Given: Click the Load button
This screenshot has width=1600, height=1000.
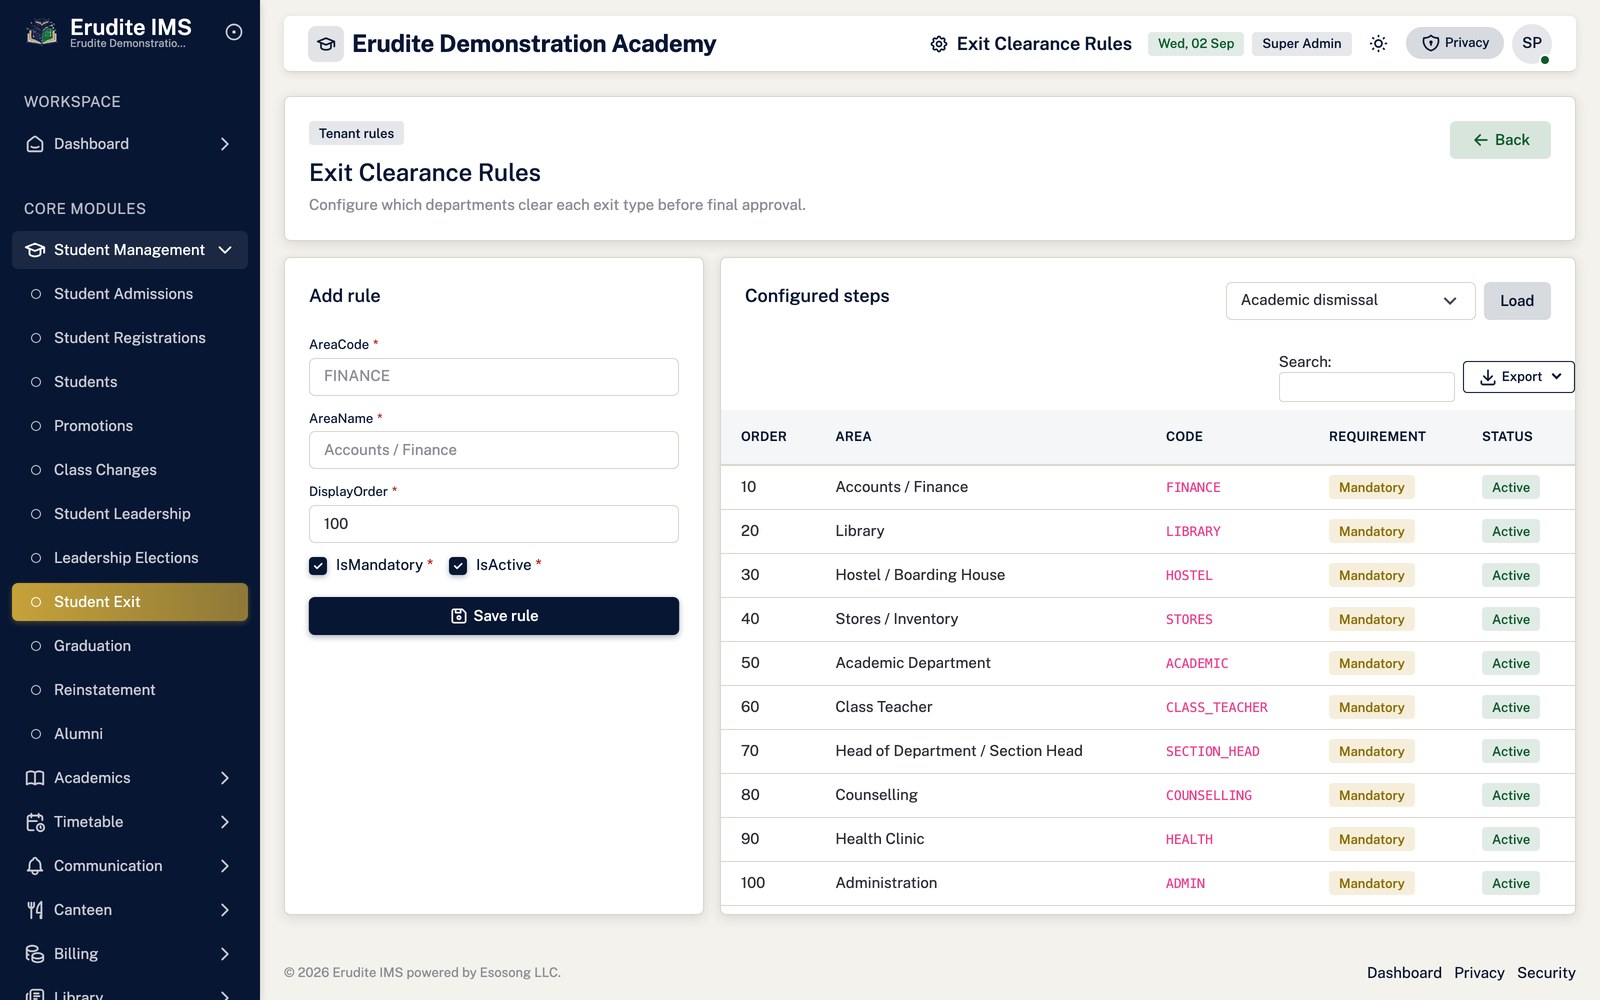Looking at the screenshot, I should click(1517, 301).
